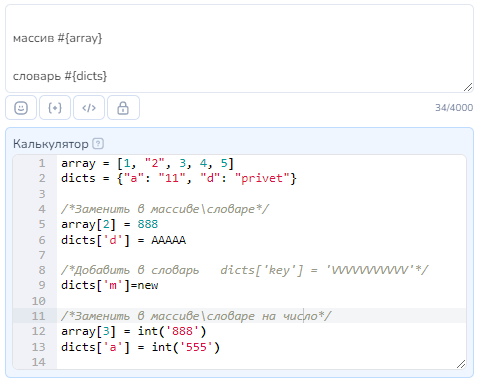Screen dimensions: 482x380
Task: Click the code brackets icon
Action: point(89,108)
